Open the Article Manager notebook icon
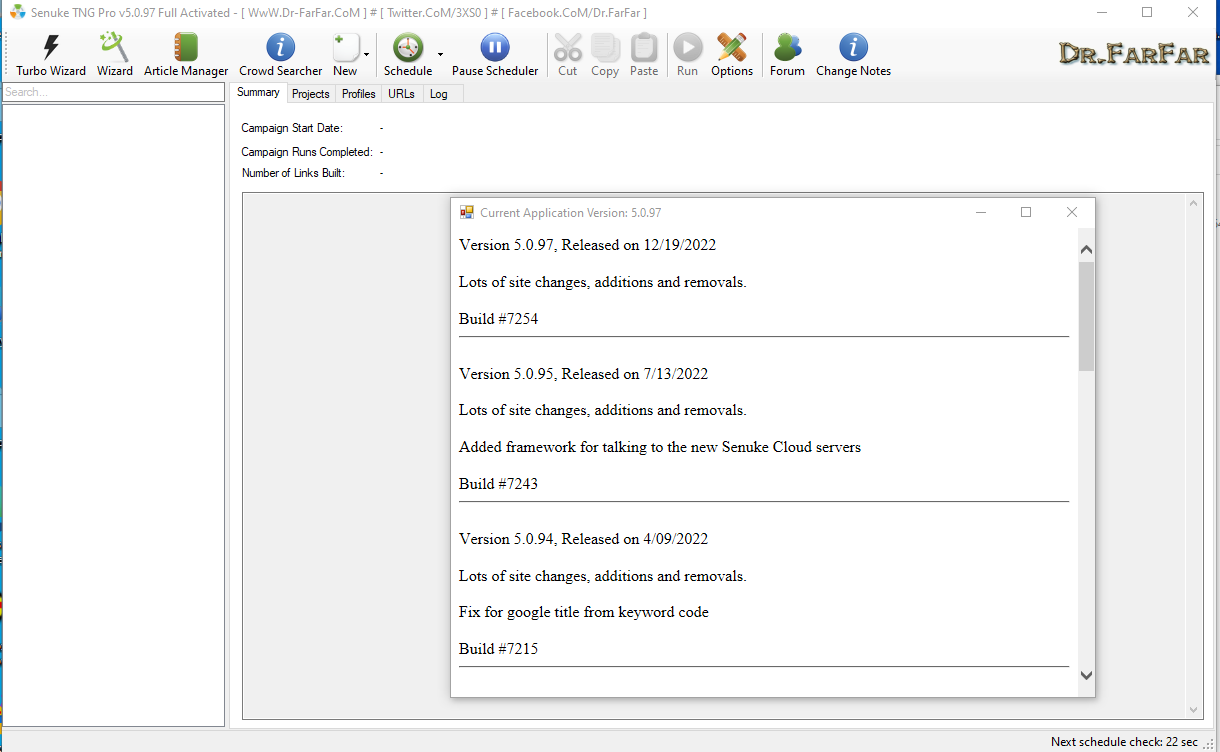 pos(185,55)
